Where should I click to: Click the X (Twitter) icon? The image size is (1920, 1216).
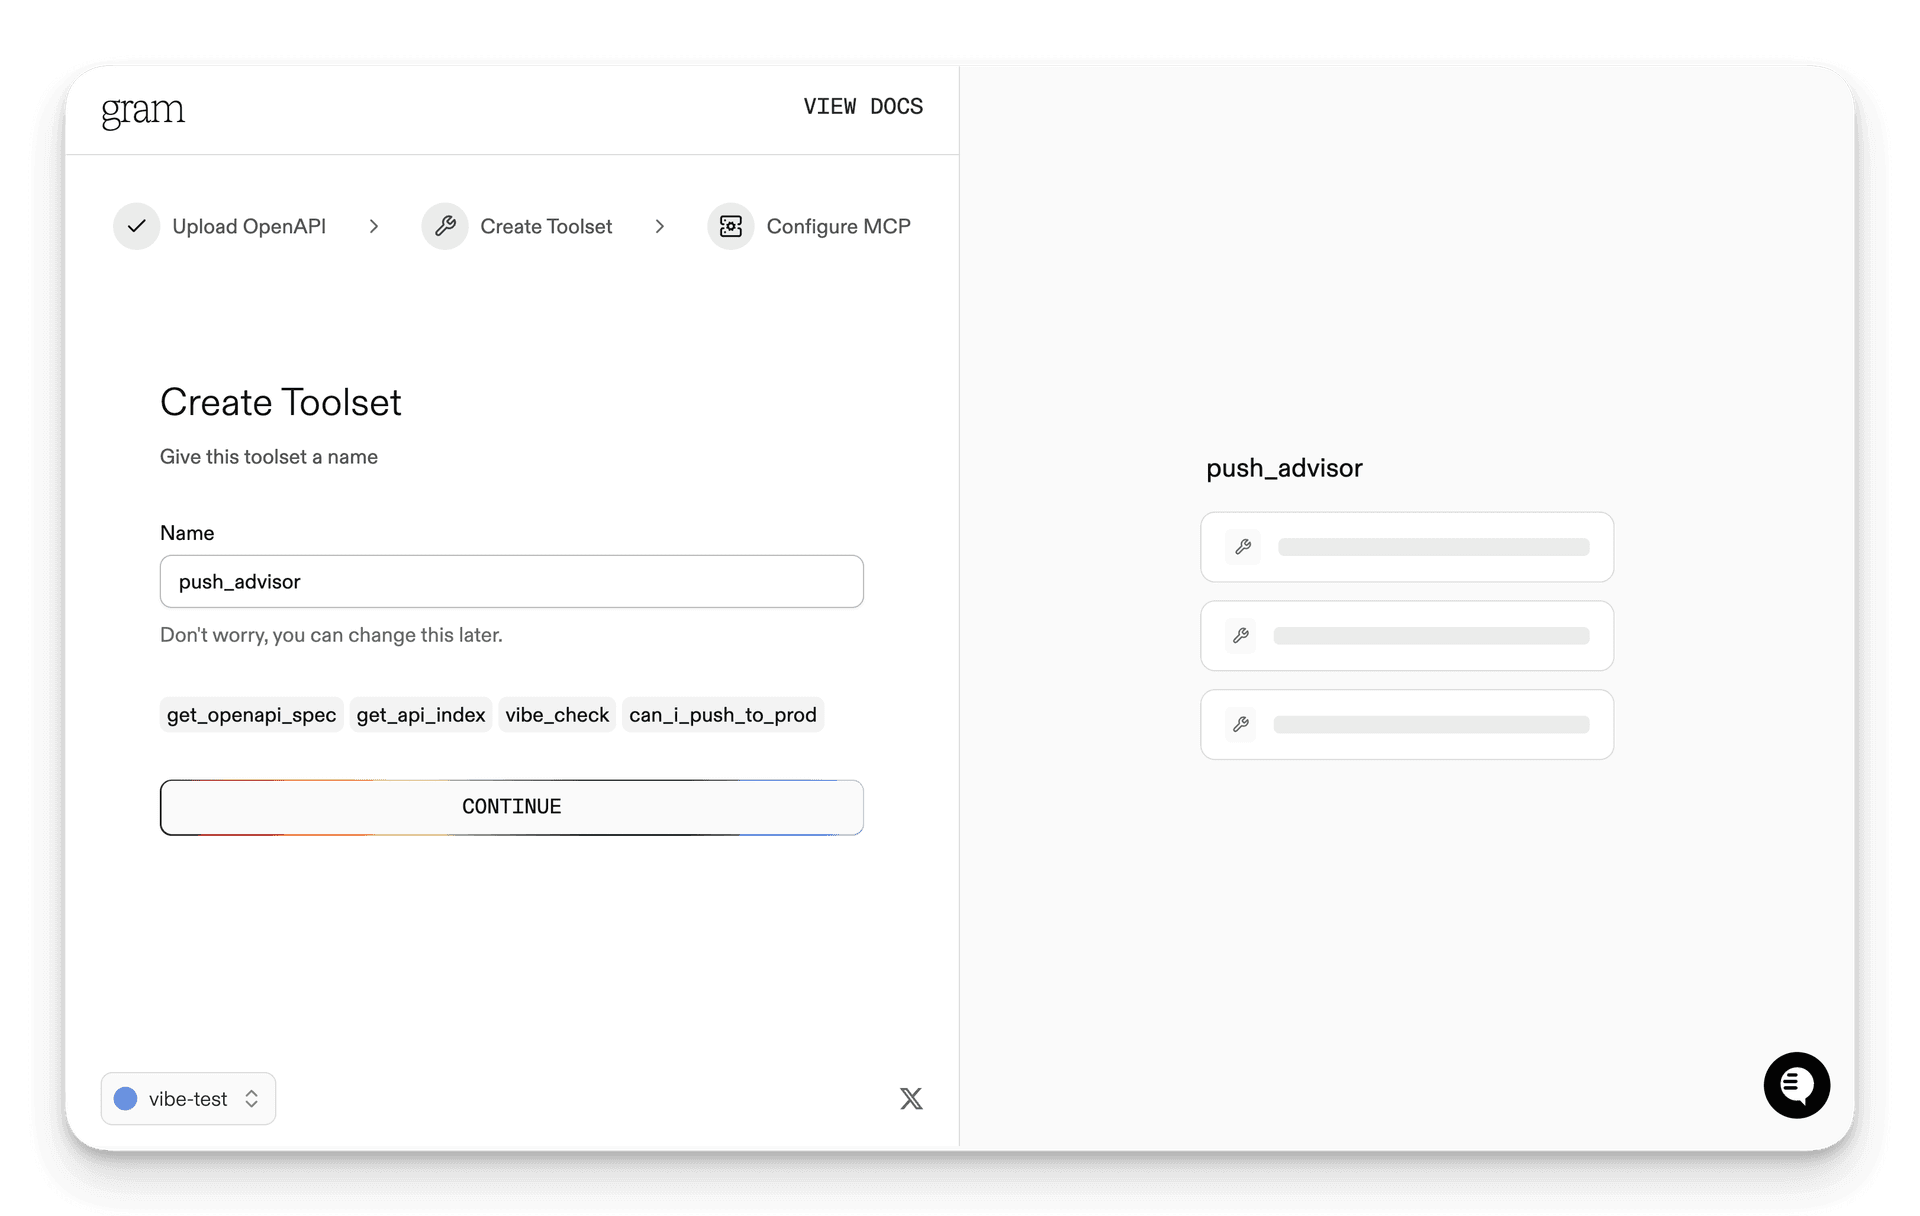(x=911, y=1098)
